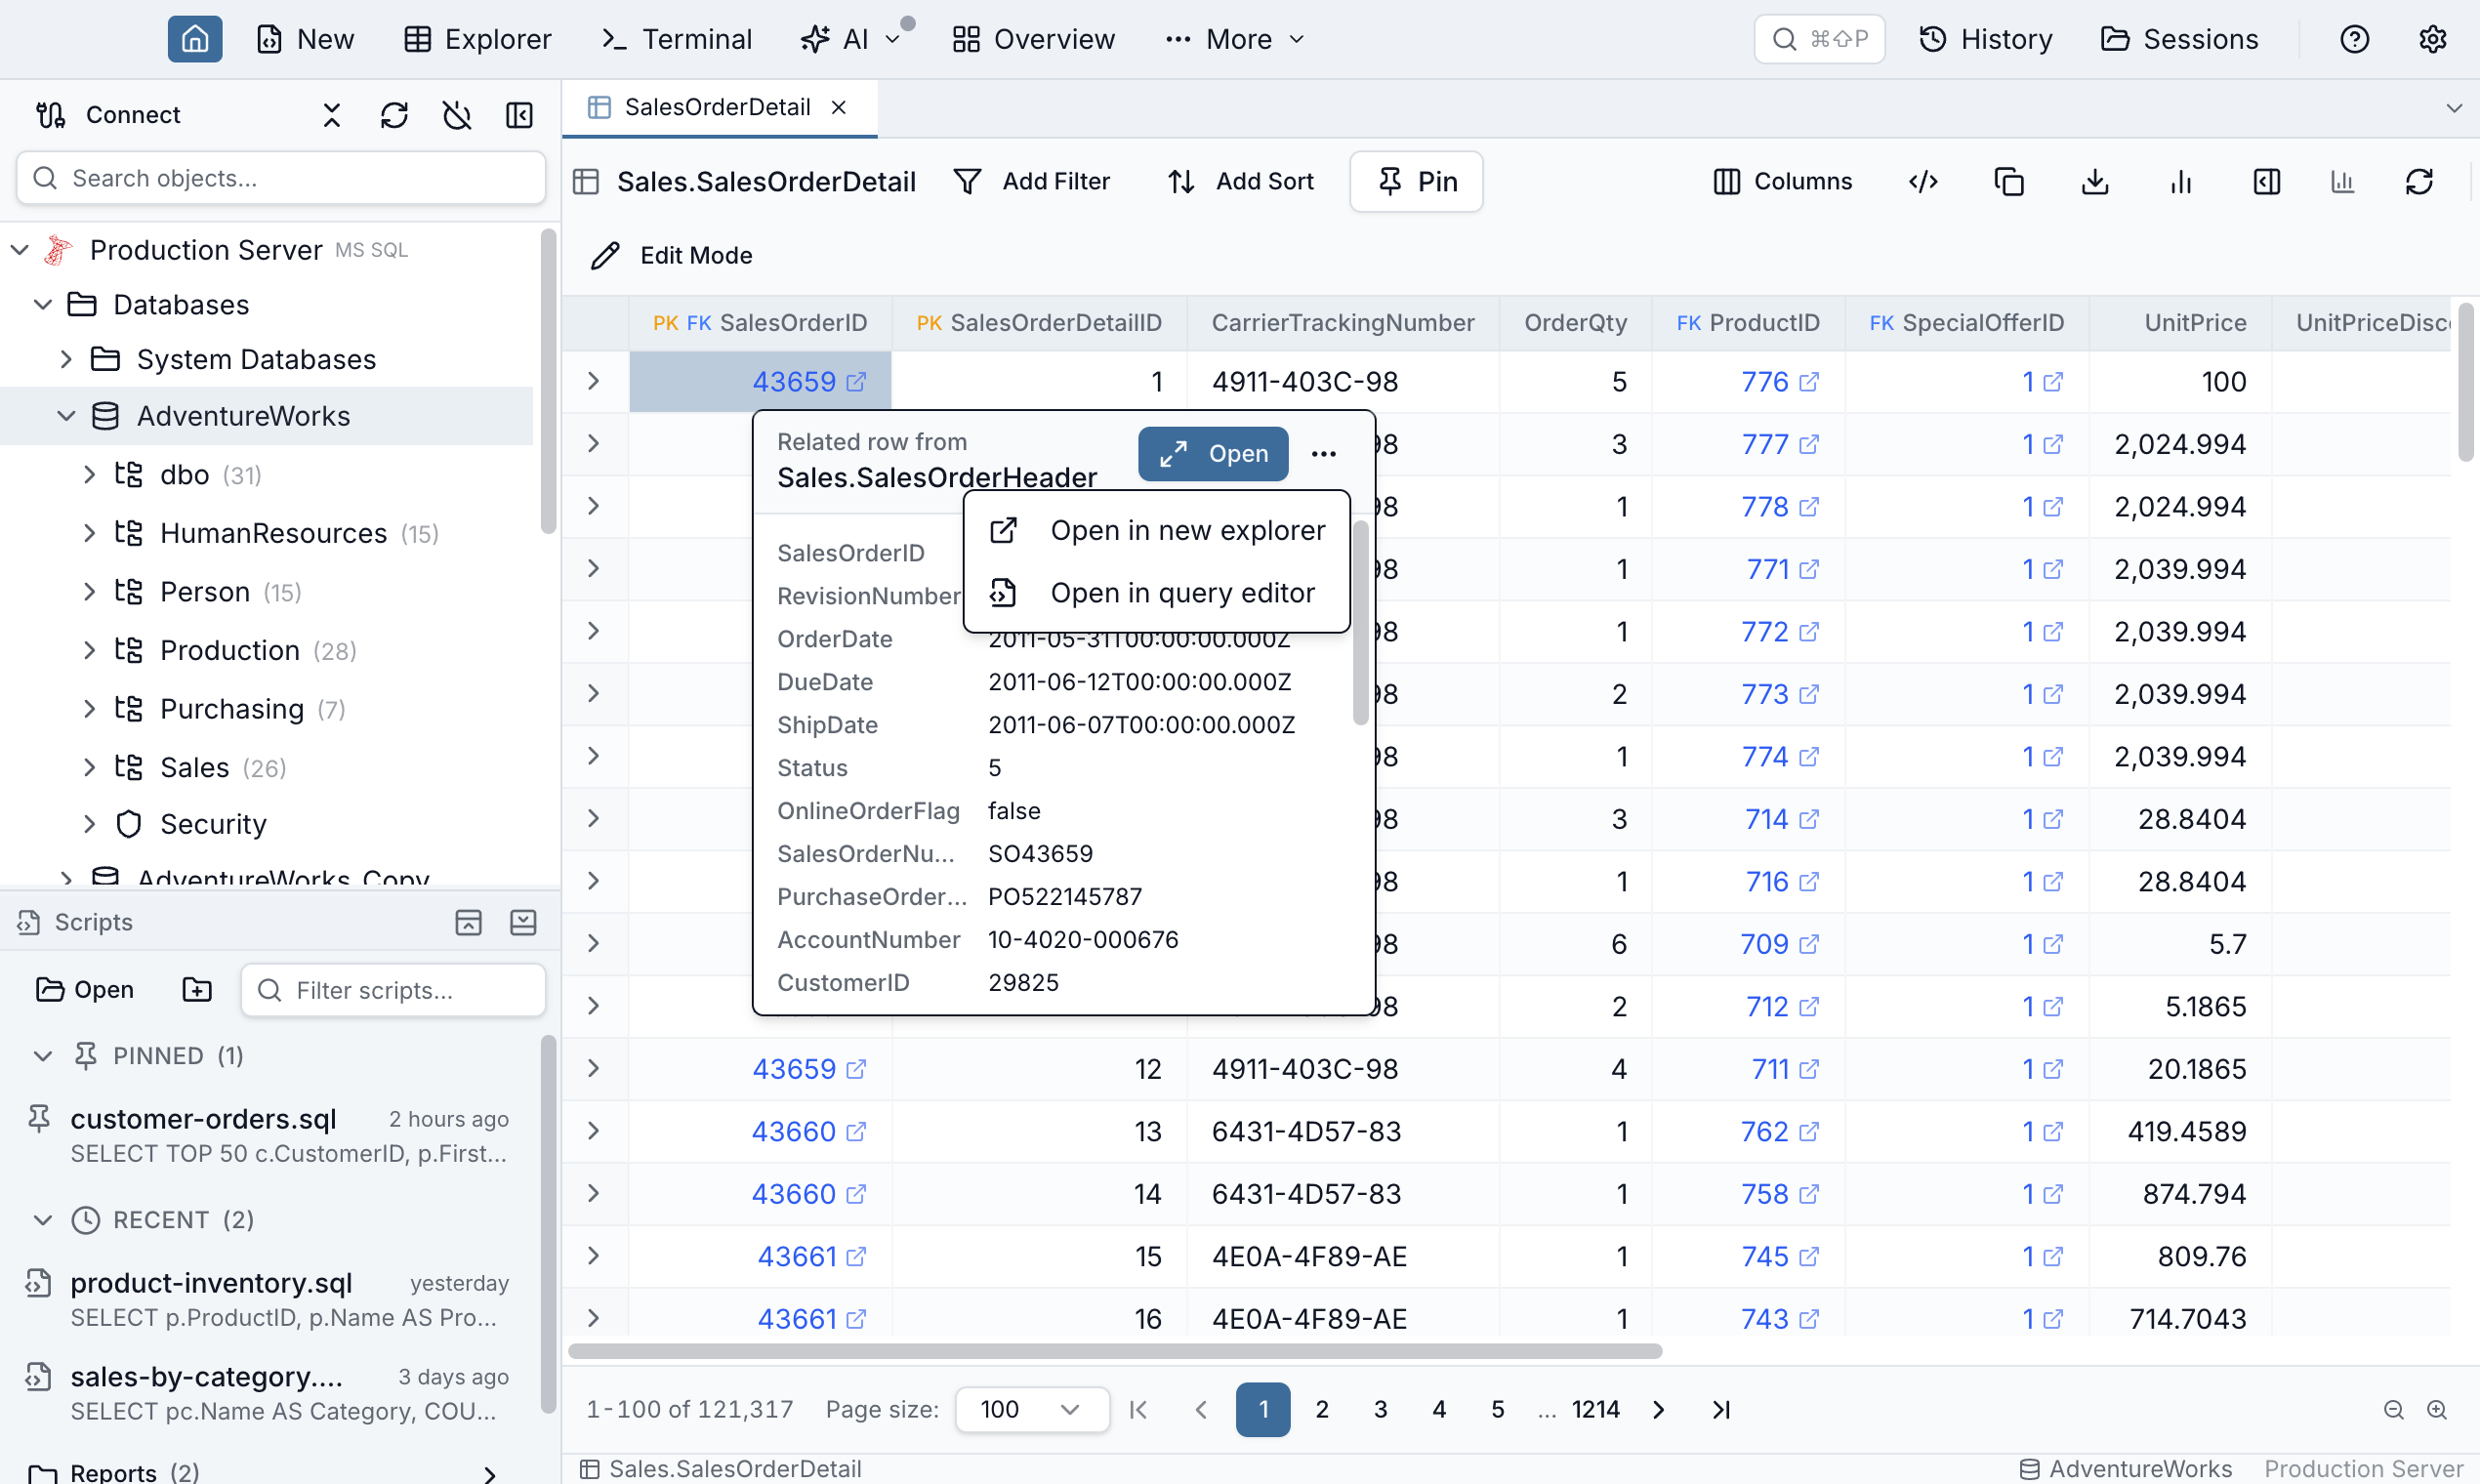
Task: Choose Open in query editor
Action: pyautogui.click(x=1157, y=593)
